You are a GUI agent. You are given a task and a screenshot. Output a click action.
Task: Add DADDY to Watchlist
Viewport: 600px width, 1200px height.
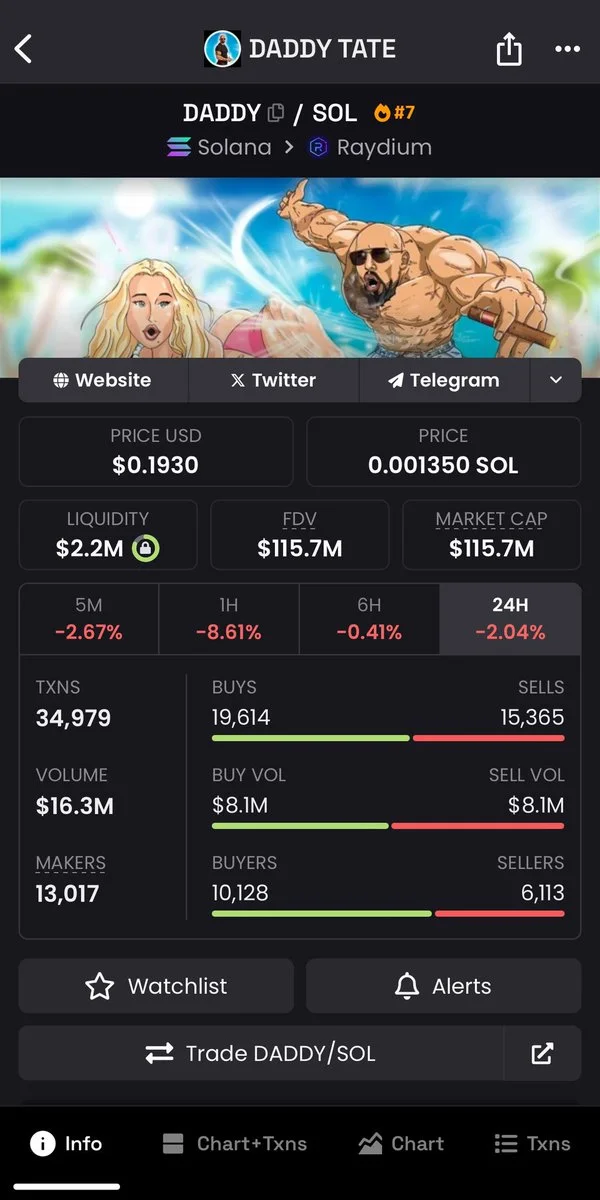tap(156, 986)
